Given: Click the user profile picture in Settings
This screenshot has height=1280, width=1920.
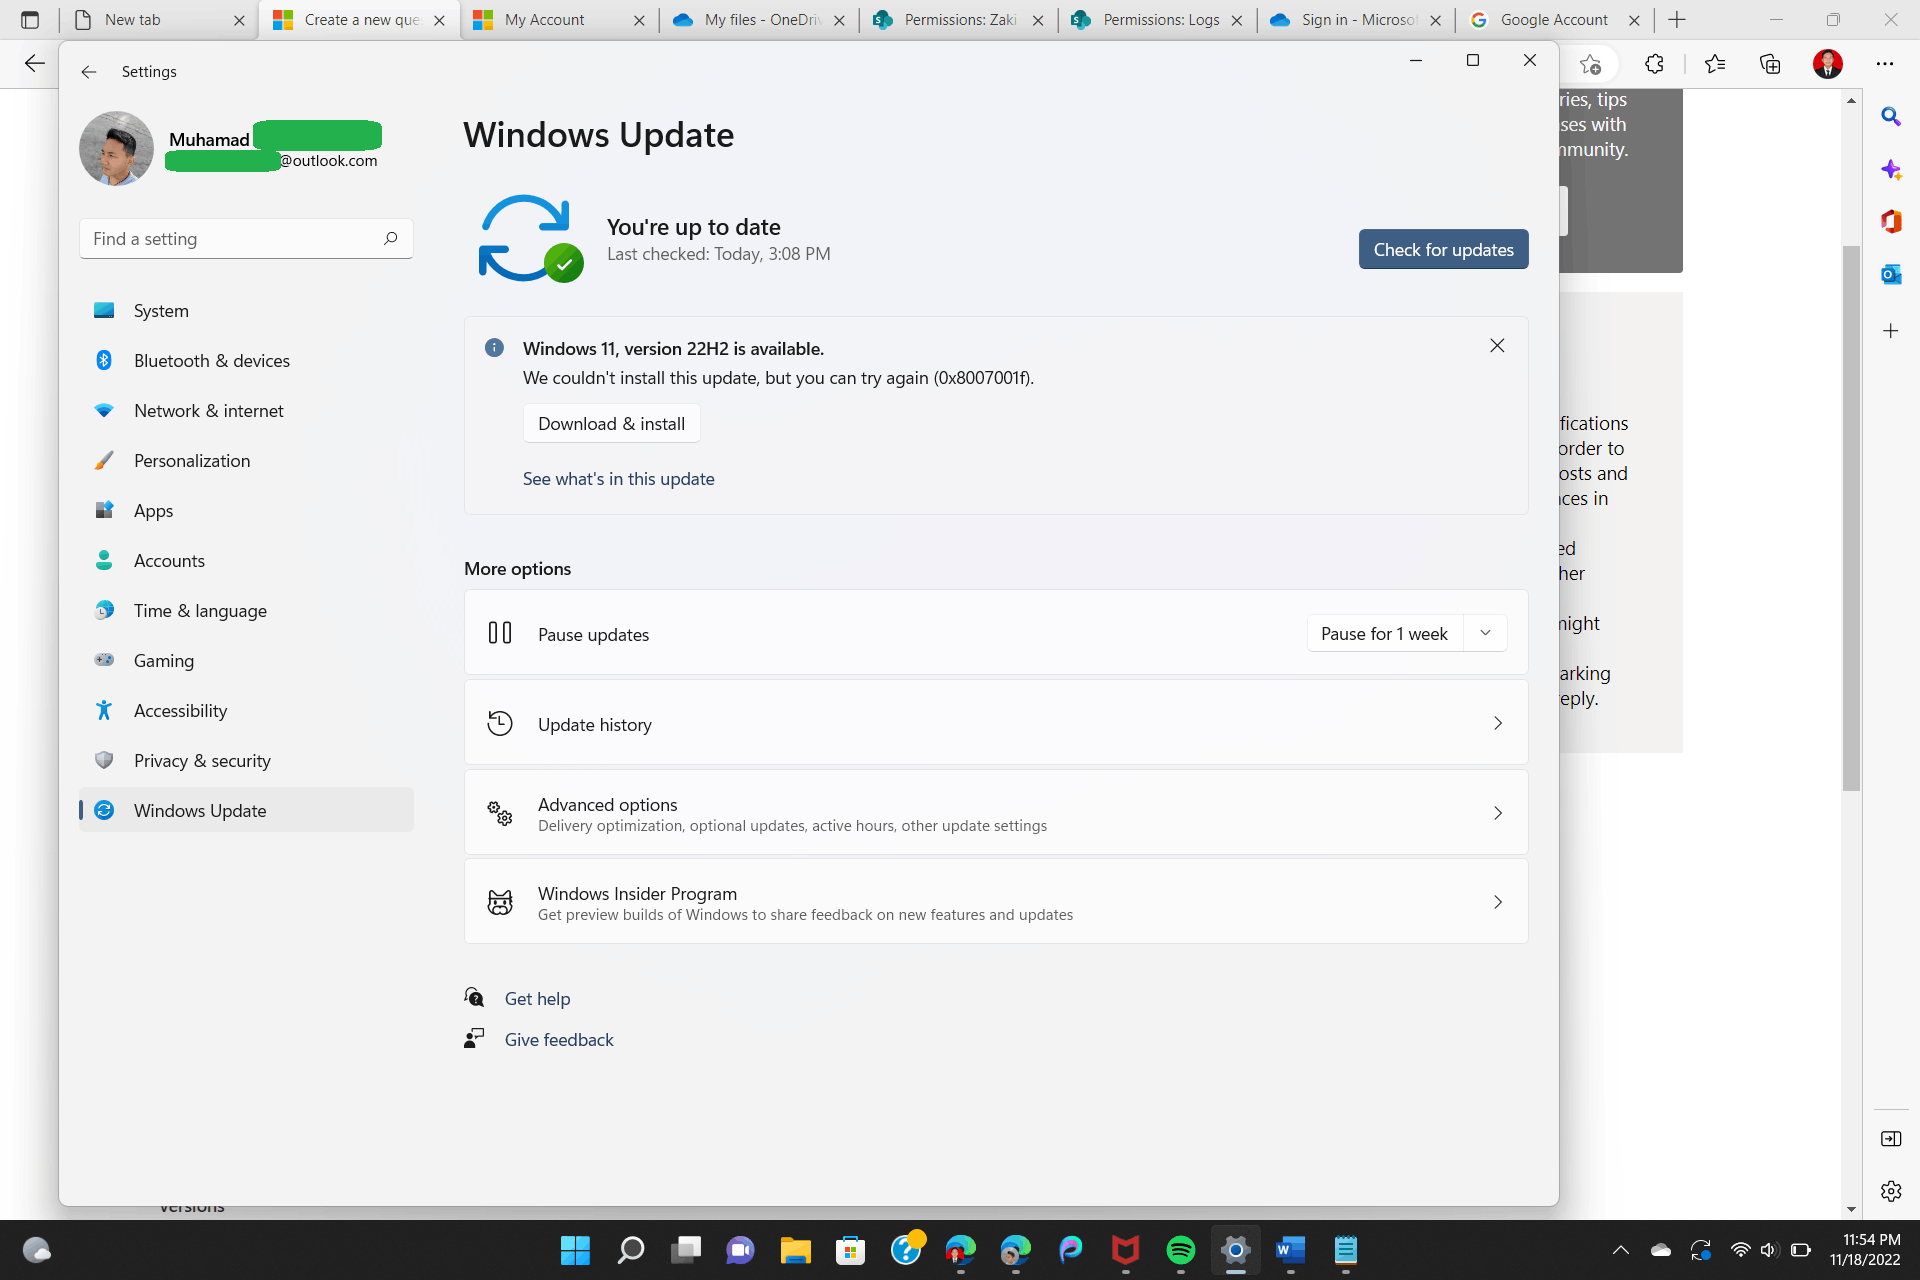Looking at the screenshot, I should 117,148.
